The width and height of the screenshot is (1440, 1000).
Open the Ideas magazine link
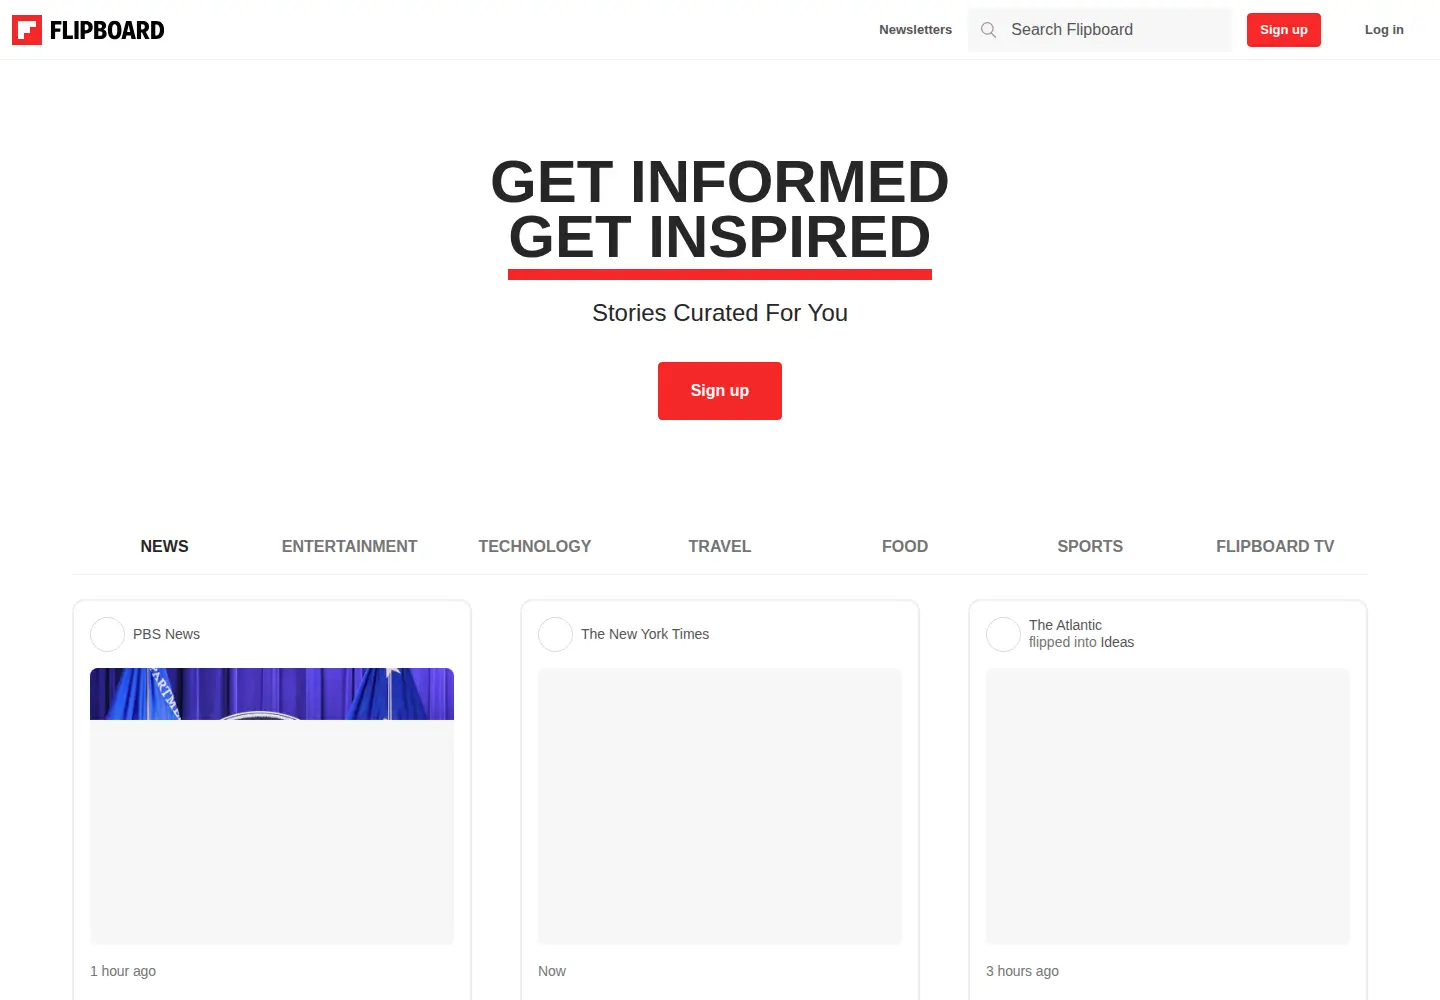point(1117,642)
